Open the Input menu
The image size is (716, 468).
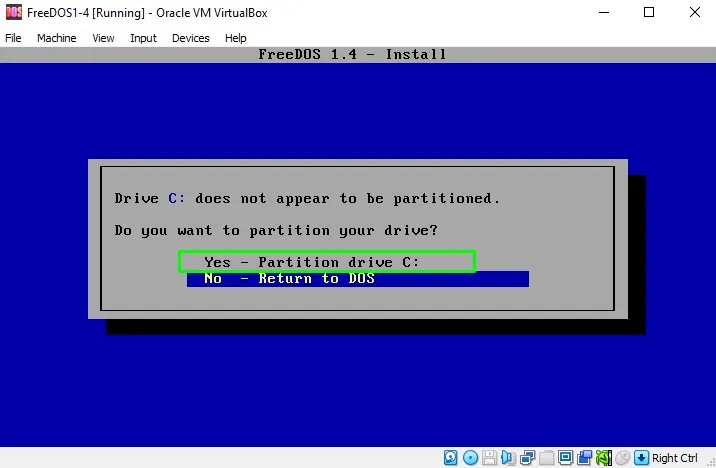click(x=143, y=38)
